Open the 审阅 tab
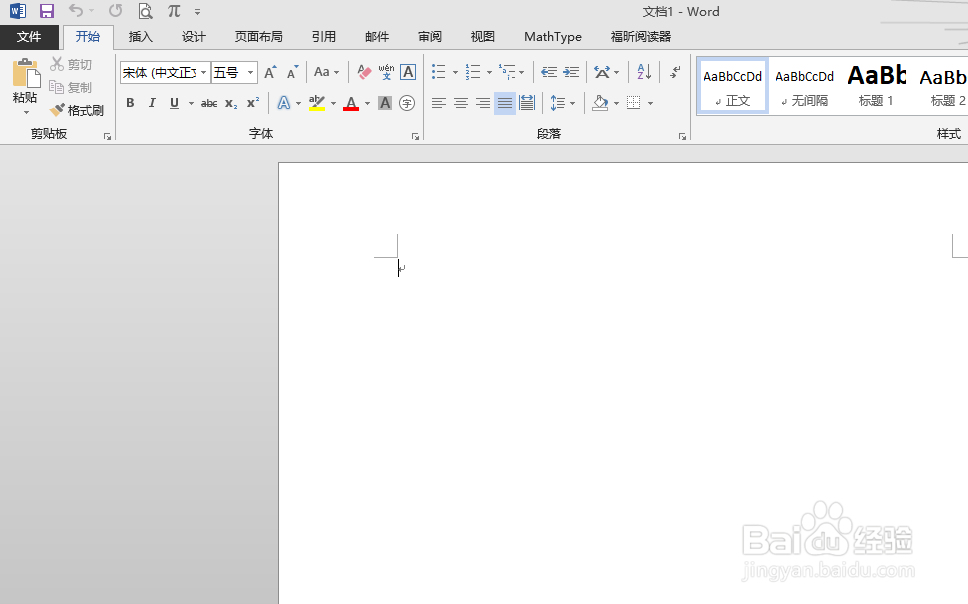The width and height of the screenshot is (968, 604). (x=430, y=37)
